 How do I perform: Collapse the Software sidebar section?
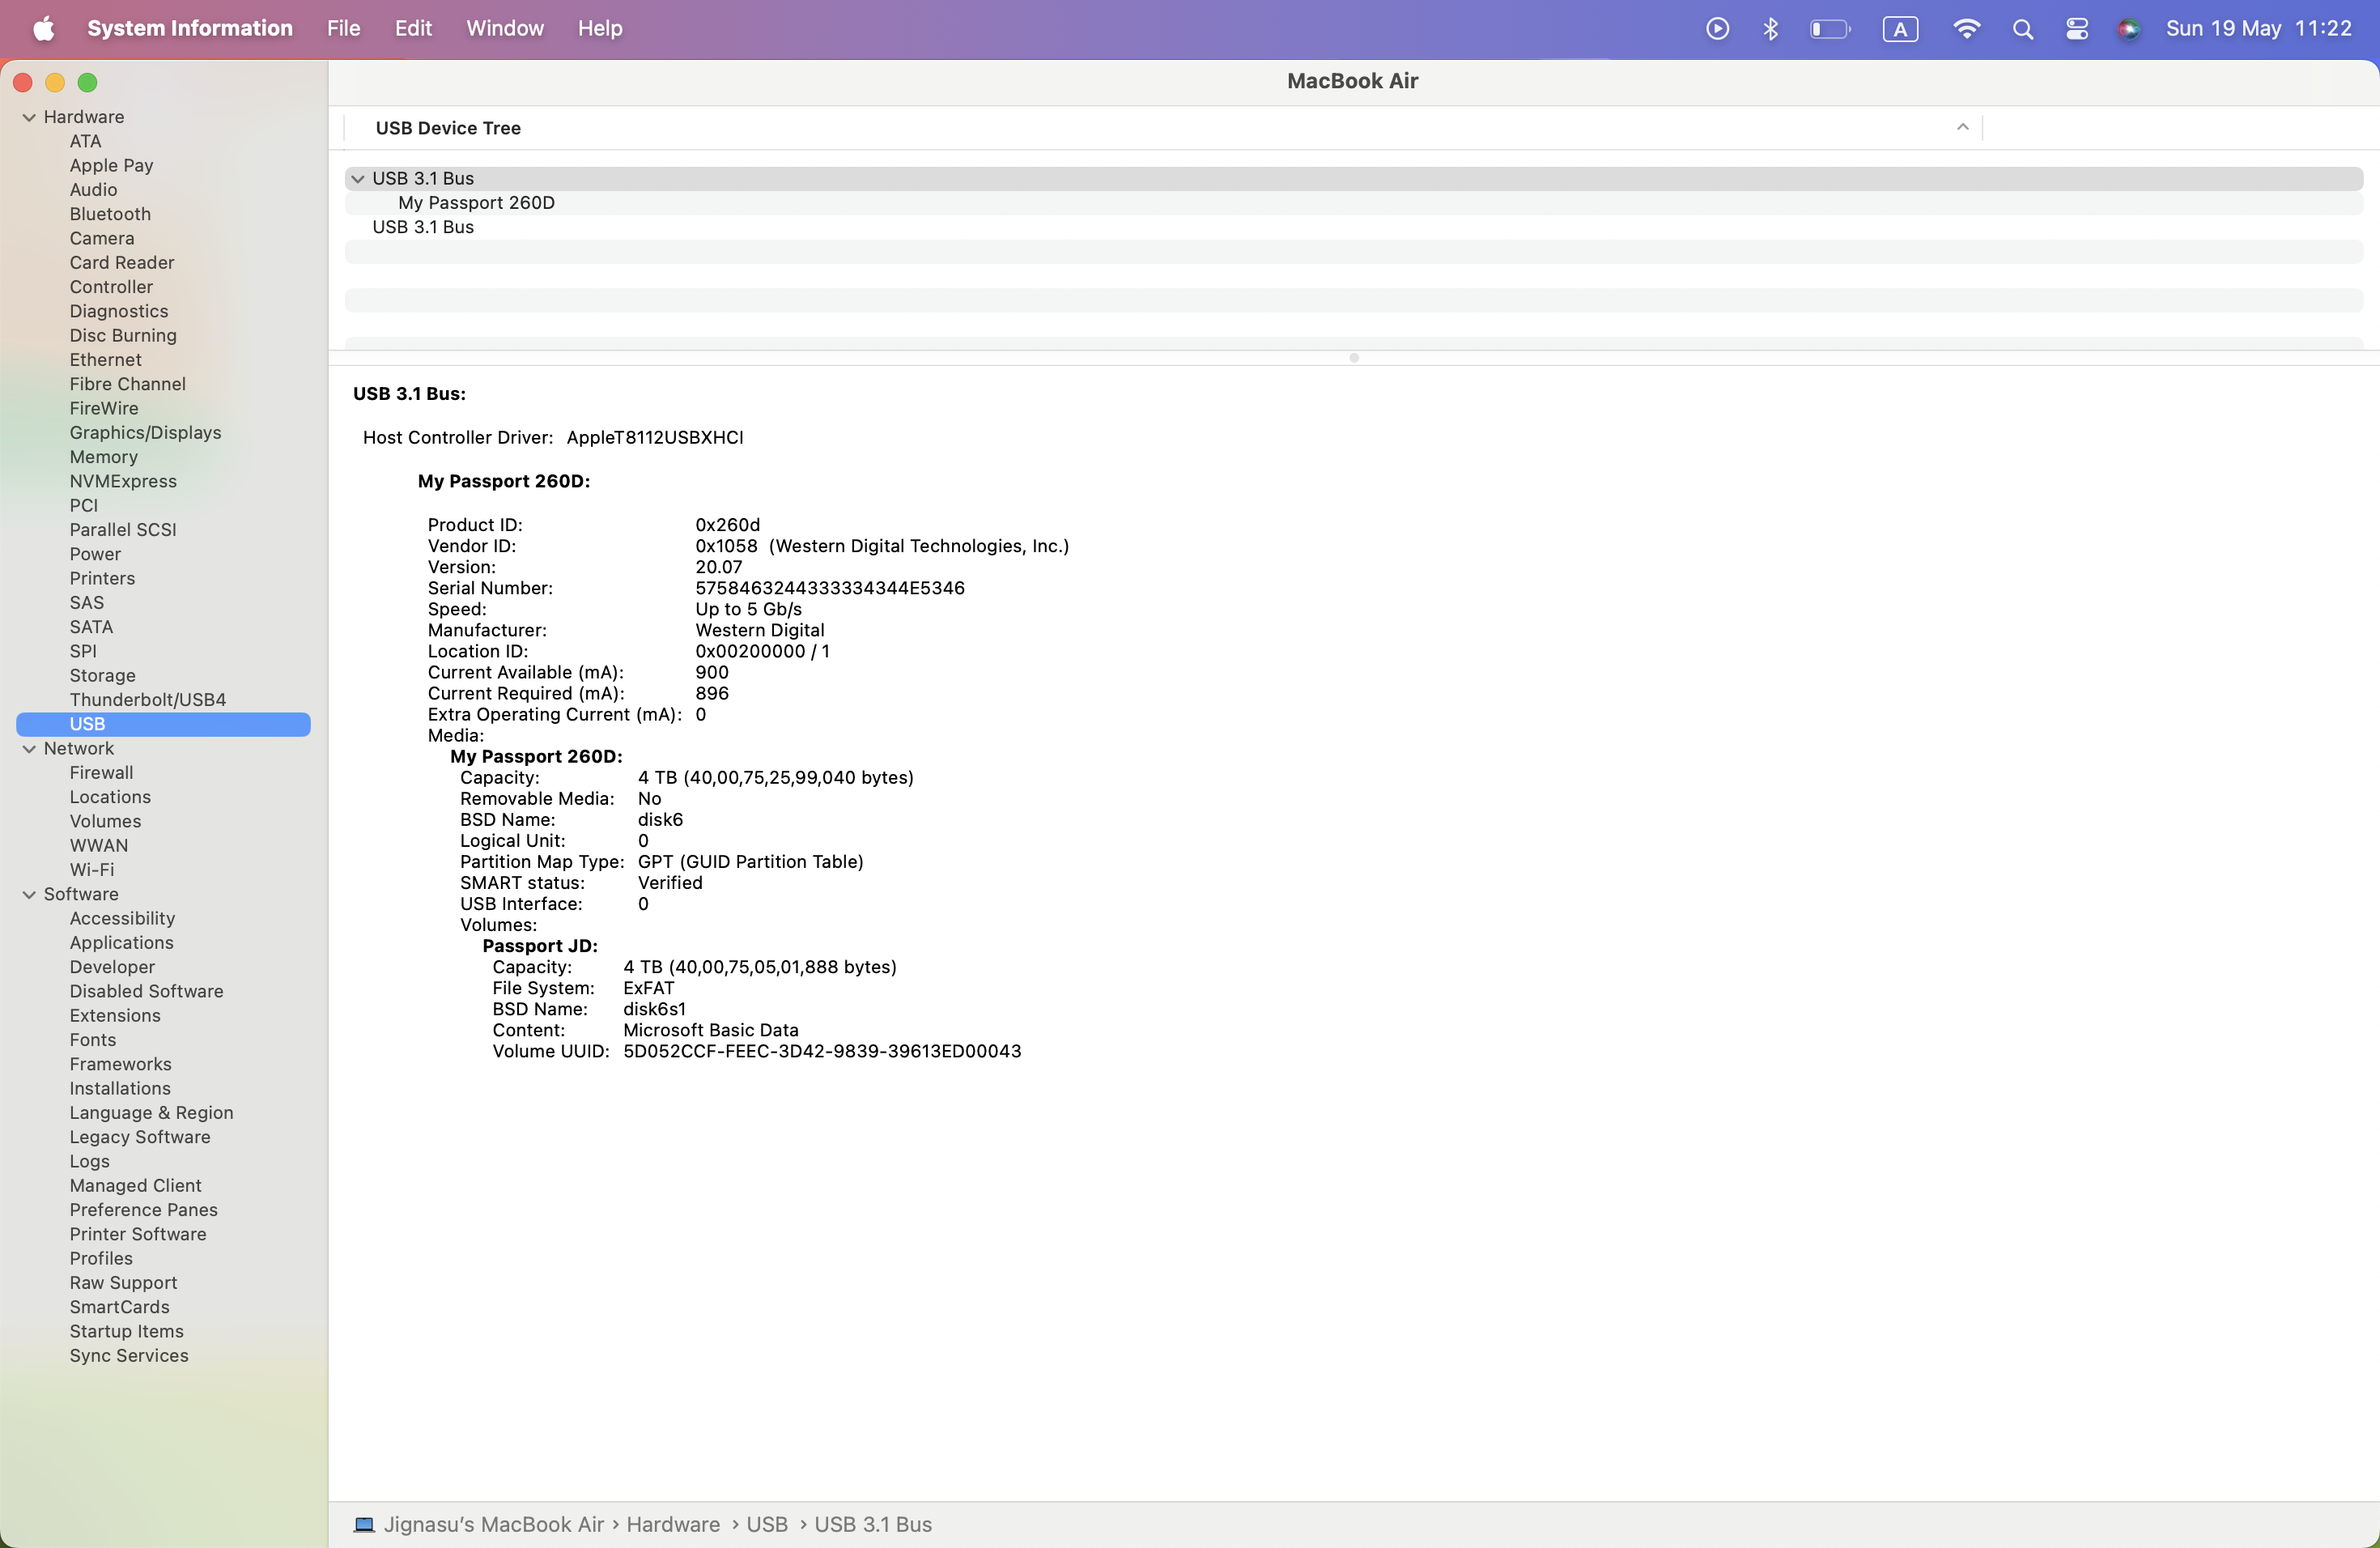29,895
